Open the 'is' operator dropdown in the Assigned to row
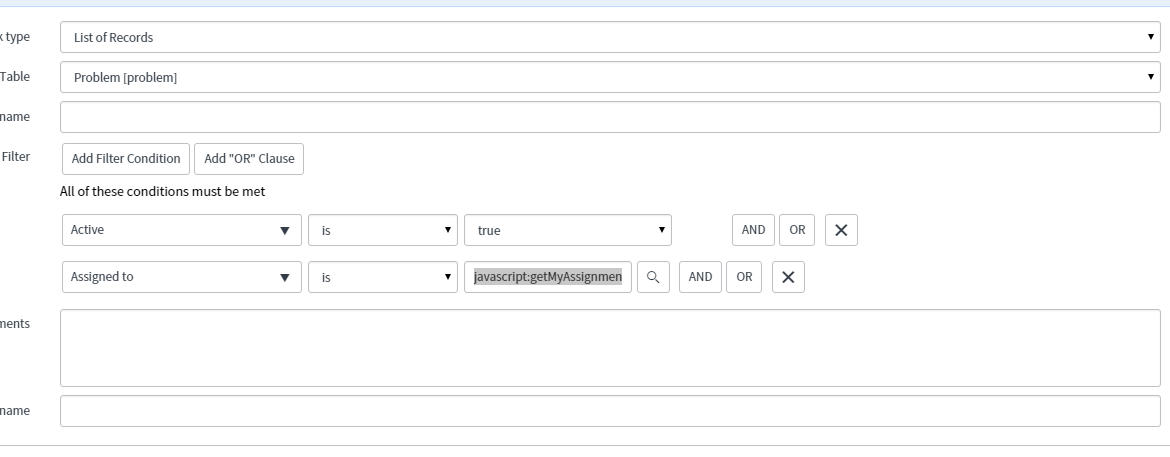This screenshot has height=457, width=1170. pyautogui.click(x=383, y=277)
